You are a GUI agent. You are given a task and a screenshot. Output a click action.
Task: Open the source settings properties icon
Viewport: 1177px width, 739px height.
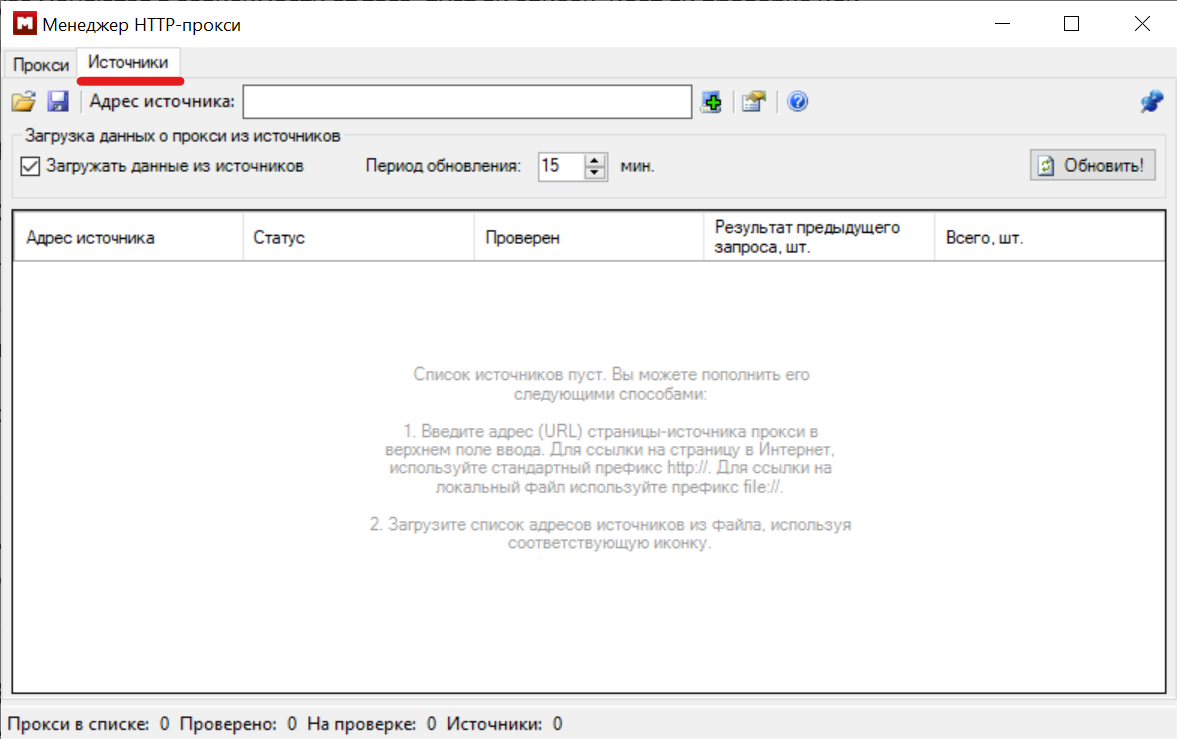753,101
